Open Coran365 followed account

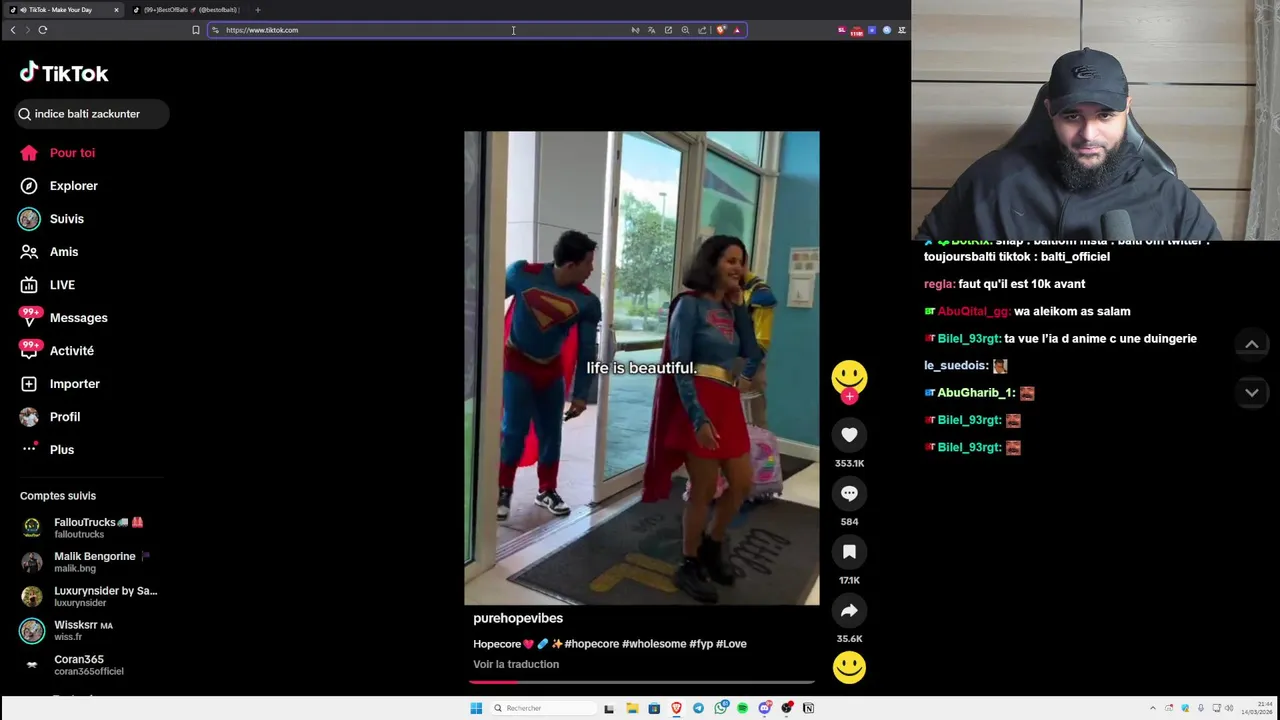[73, 665]
